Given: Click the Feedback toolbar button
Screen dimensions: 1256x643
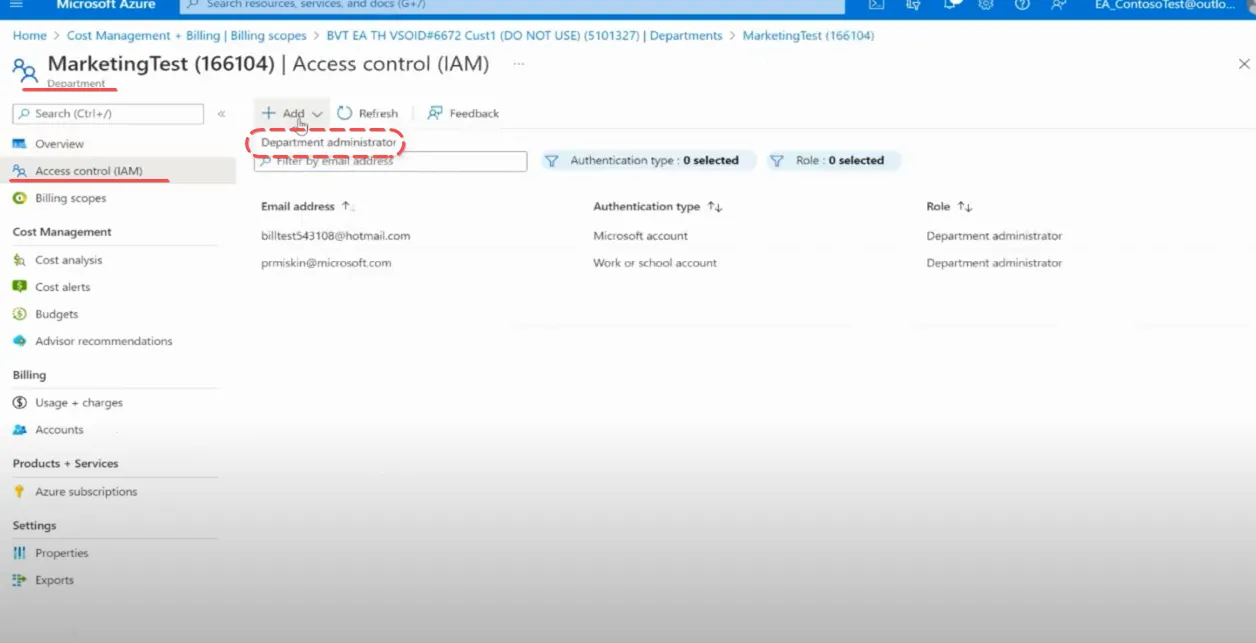Looking at the screenshot, I should pyautogui.click(x=463, y=113).
